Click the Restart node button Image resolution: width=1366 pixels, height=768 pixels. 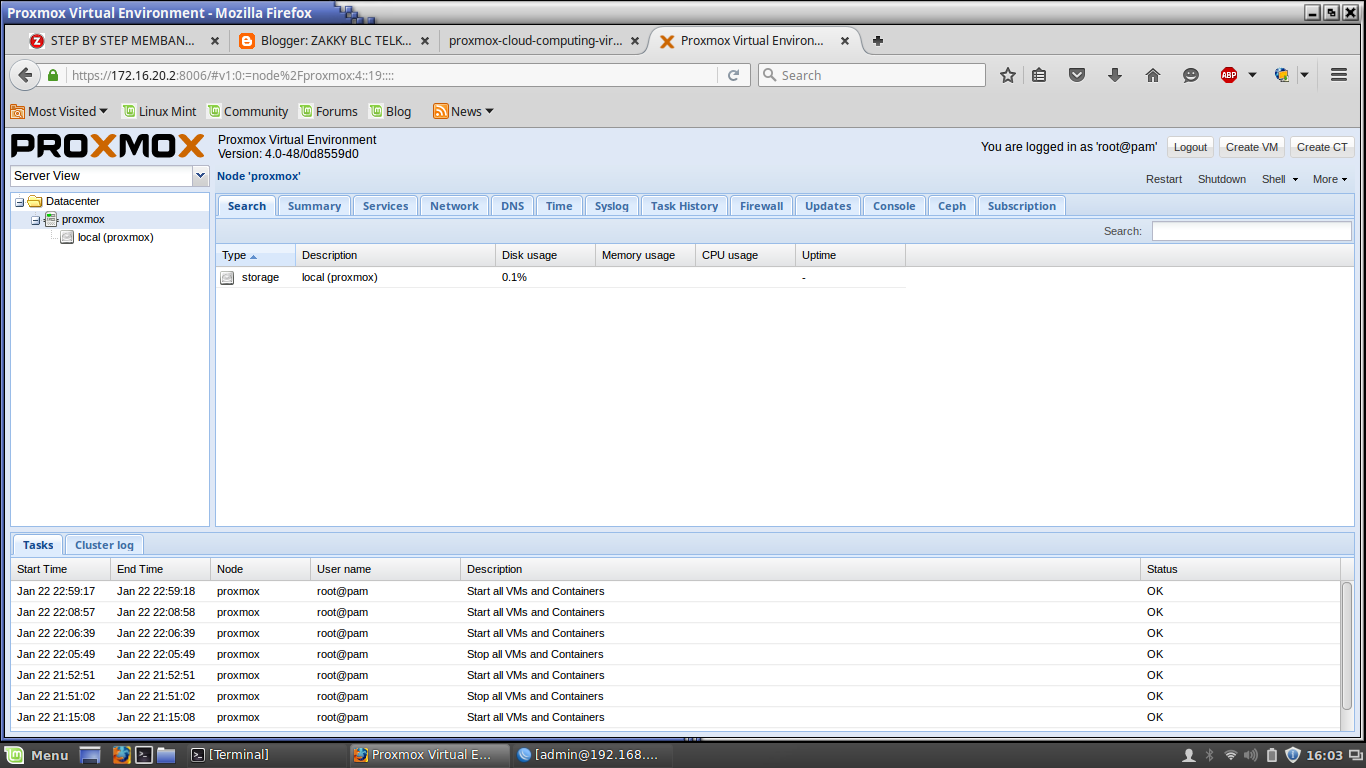(x=1164, y=179)
